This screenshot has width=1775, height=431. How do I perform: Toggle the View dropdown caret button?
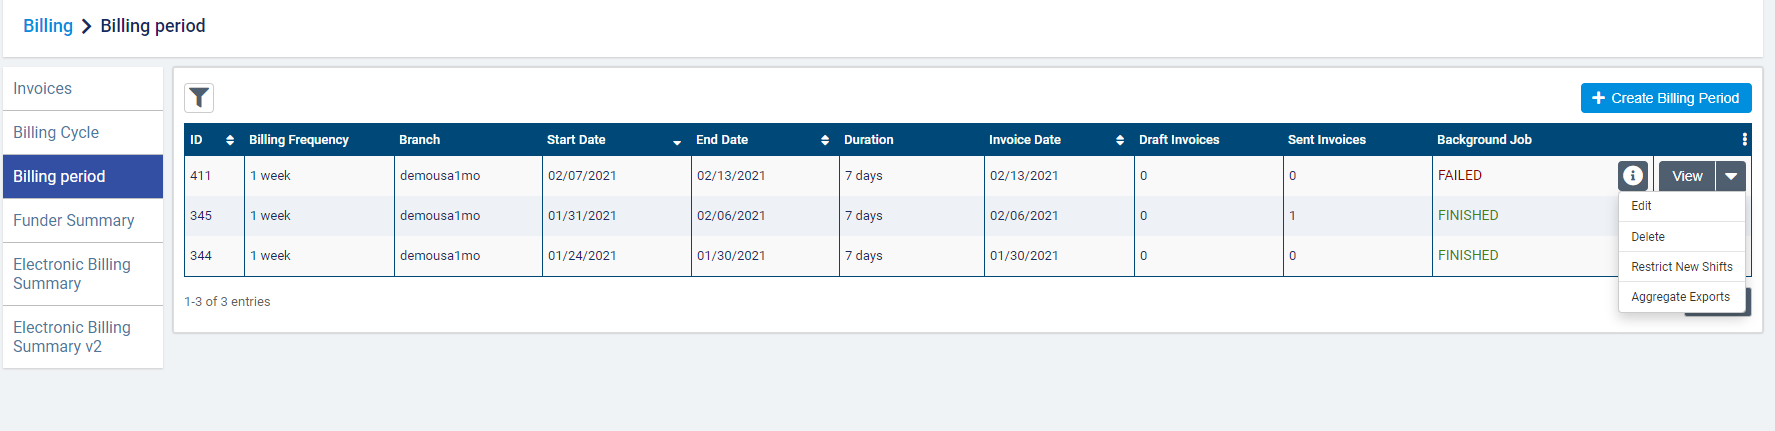1731,176
